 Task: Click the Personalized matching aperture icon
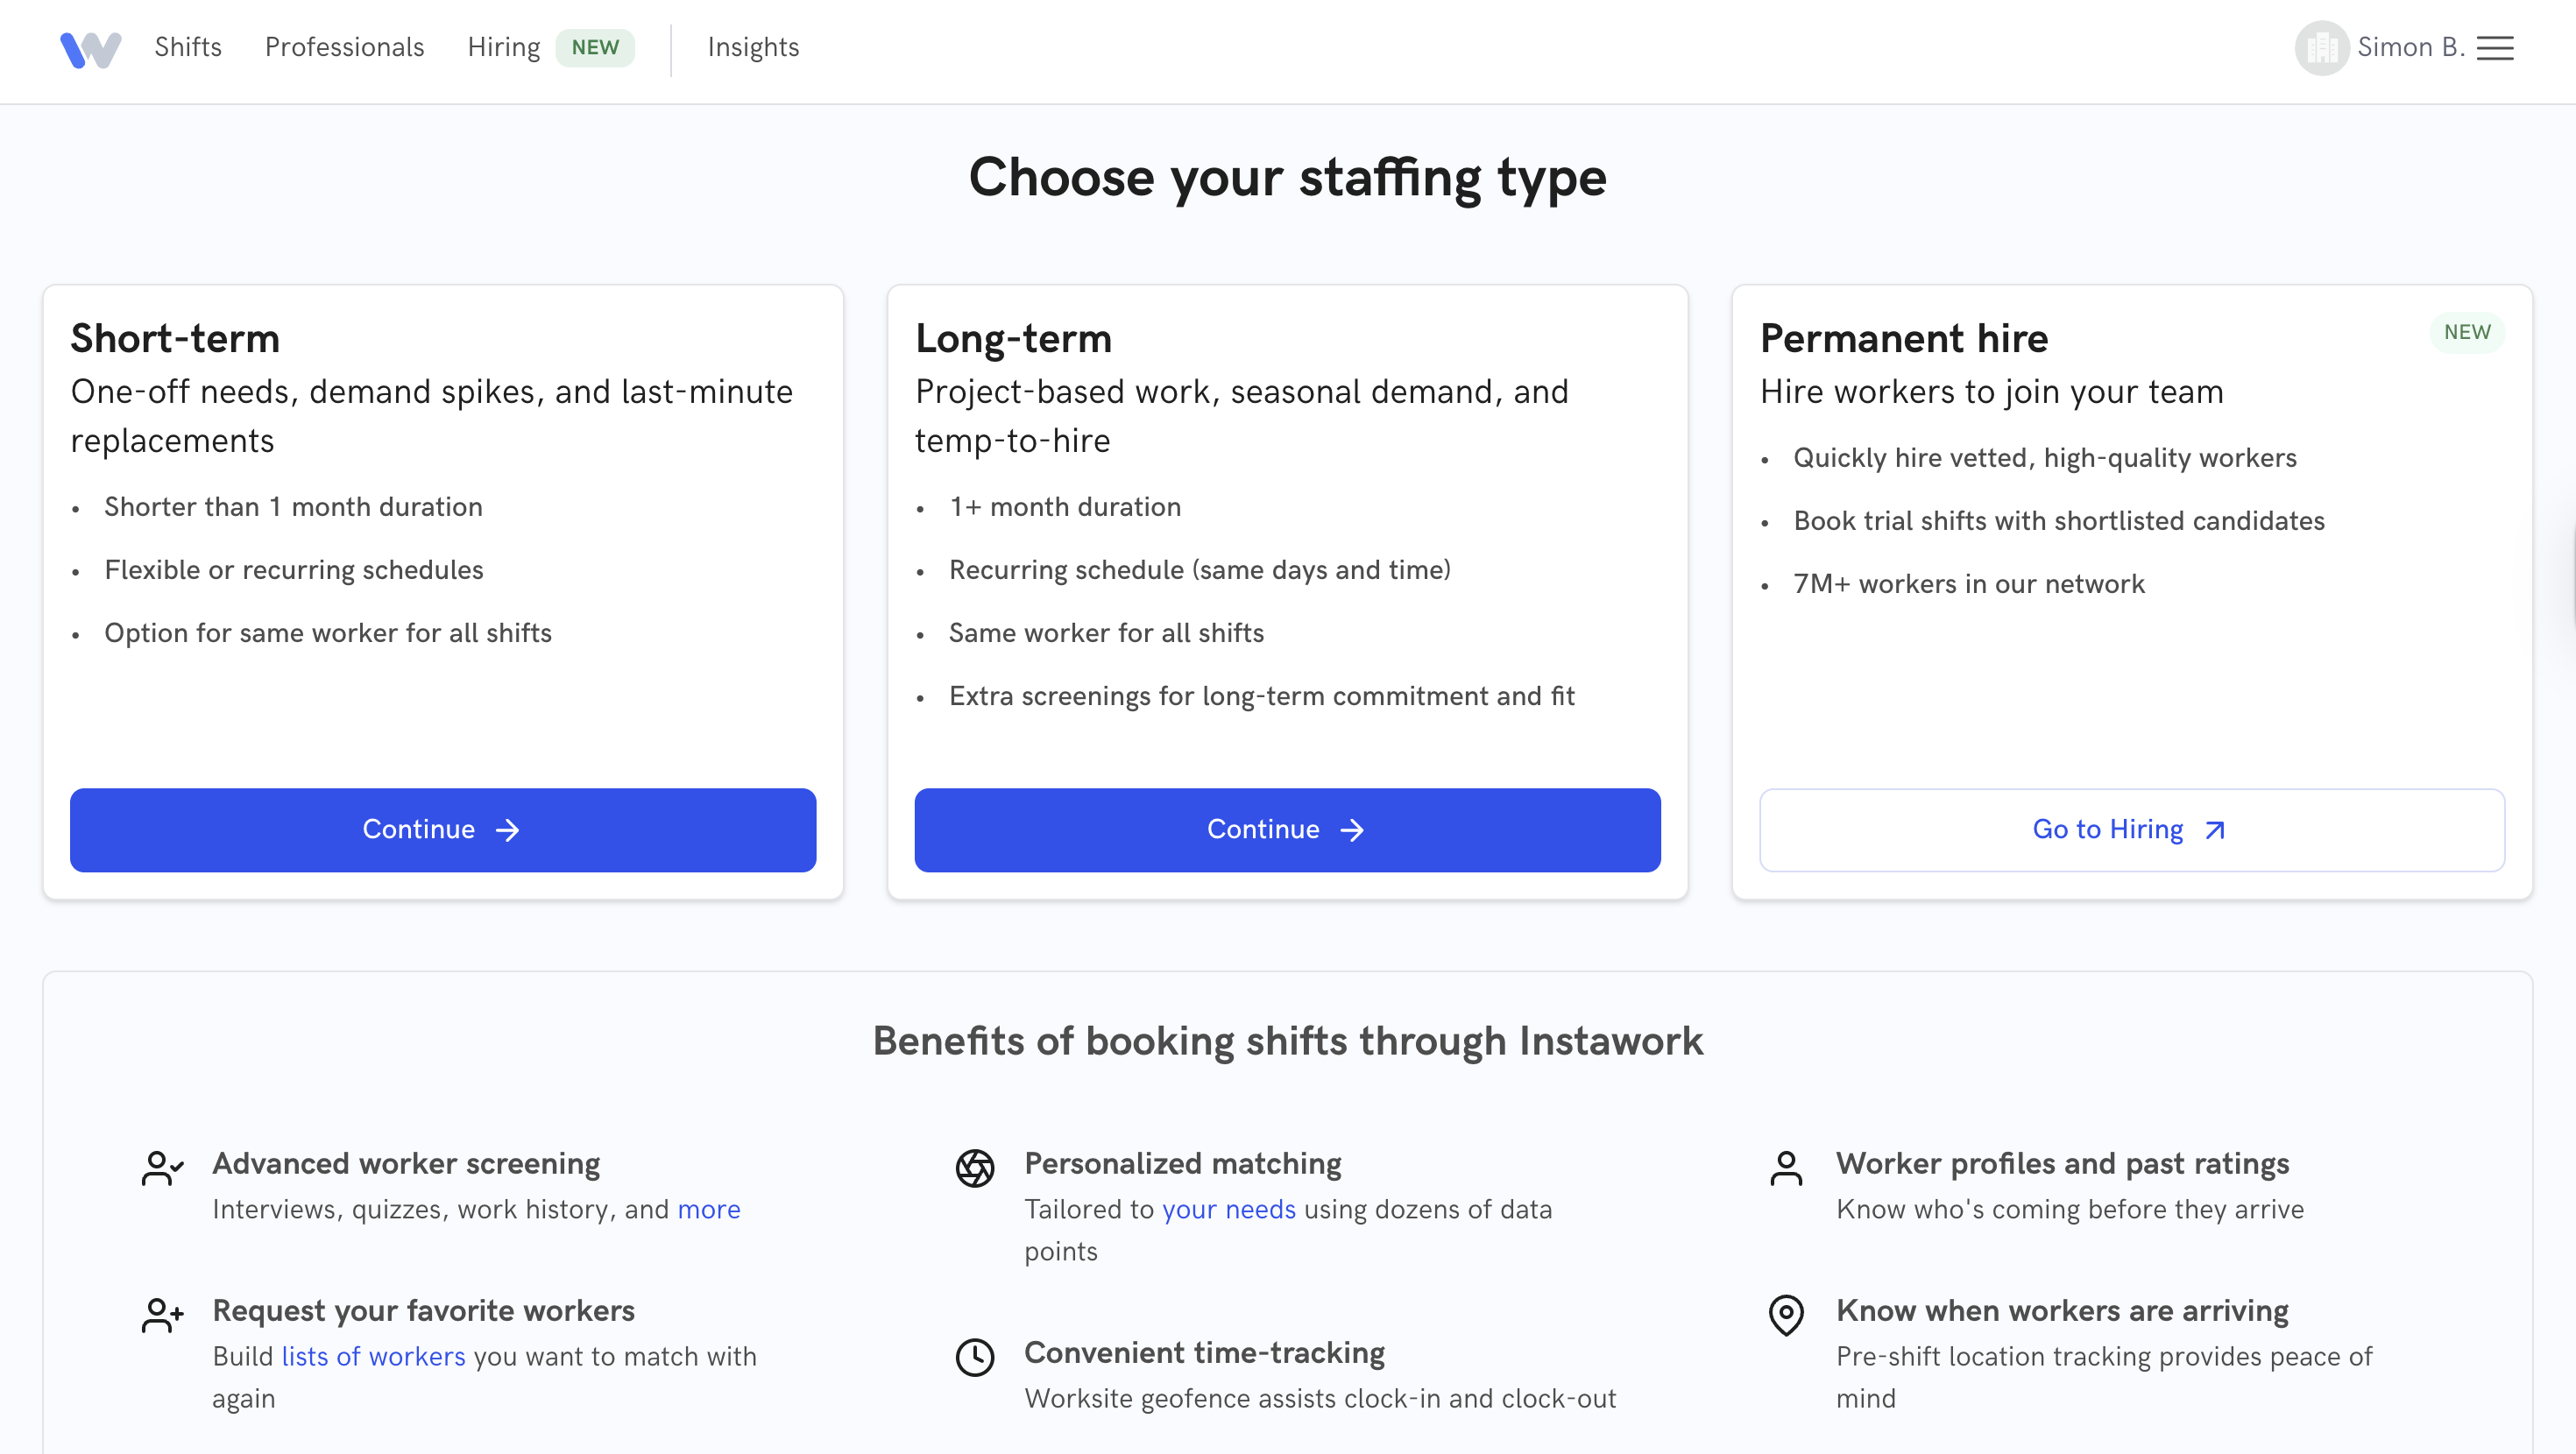[974, 1167]
